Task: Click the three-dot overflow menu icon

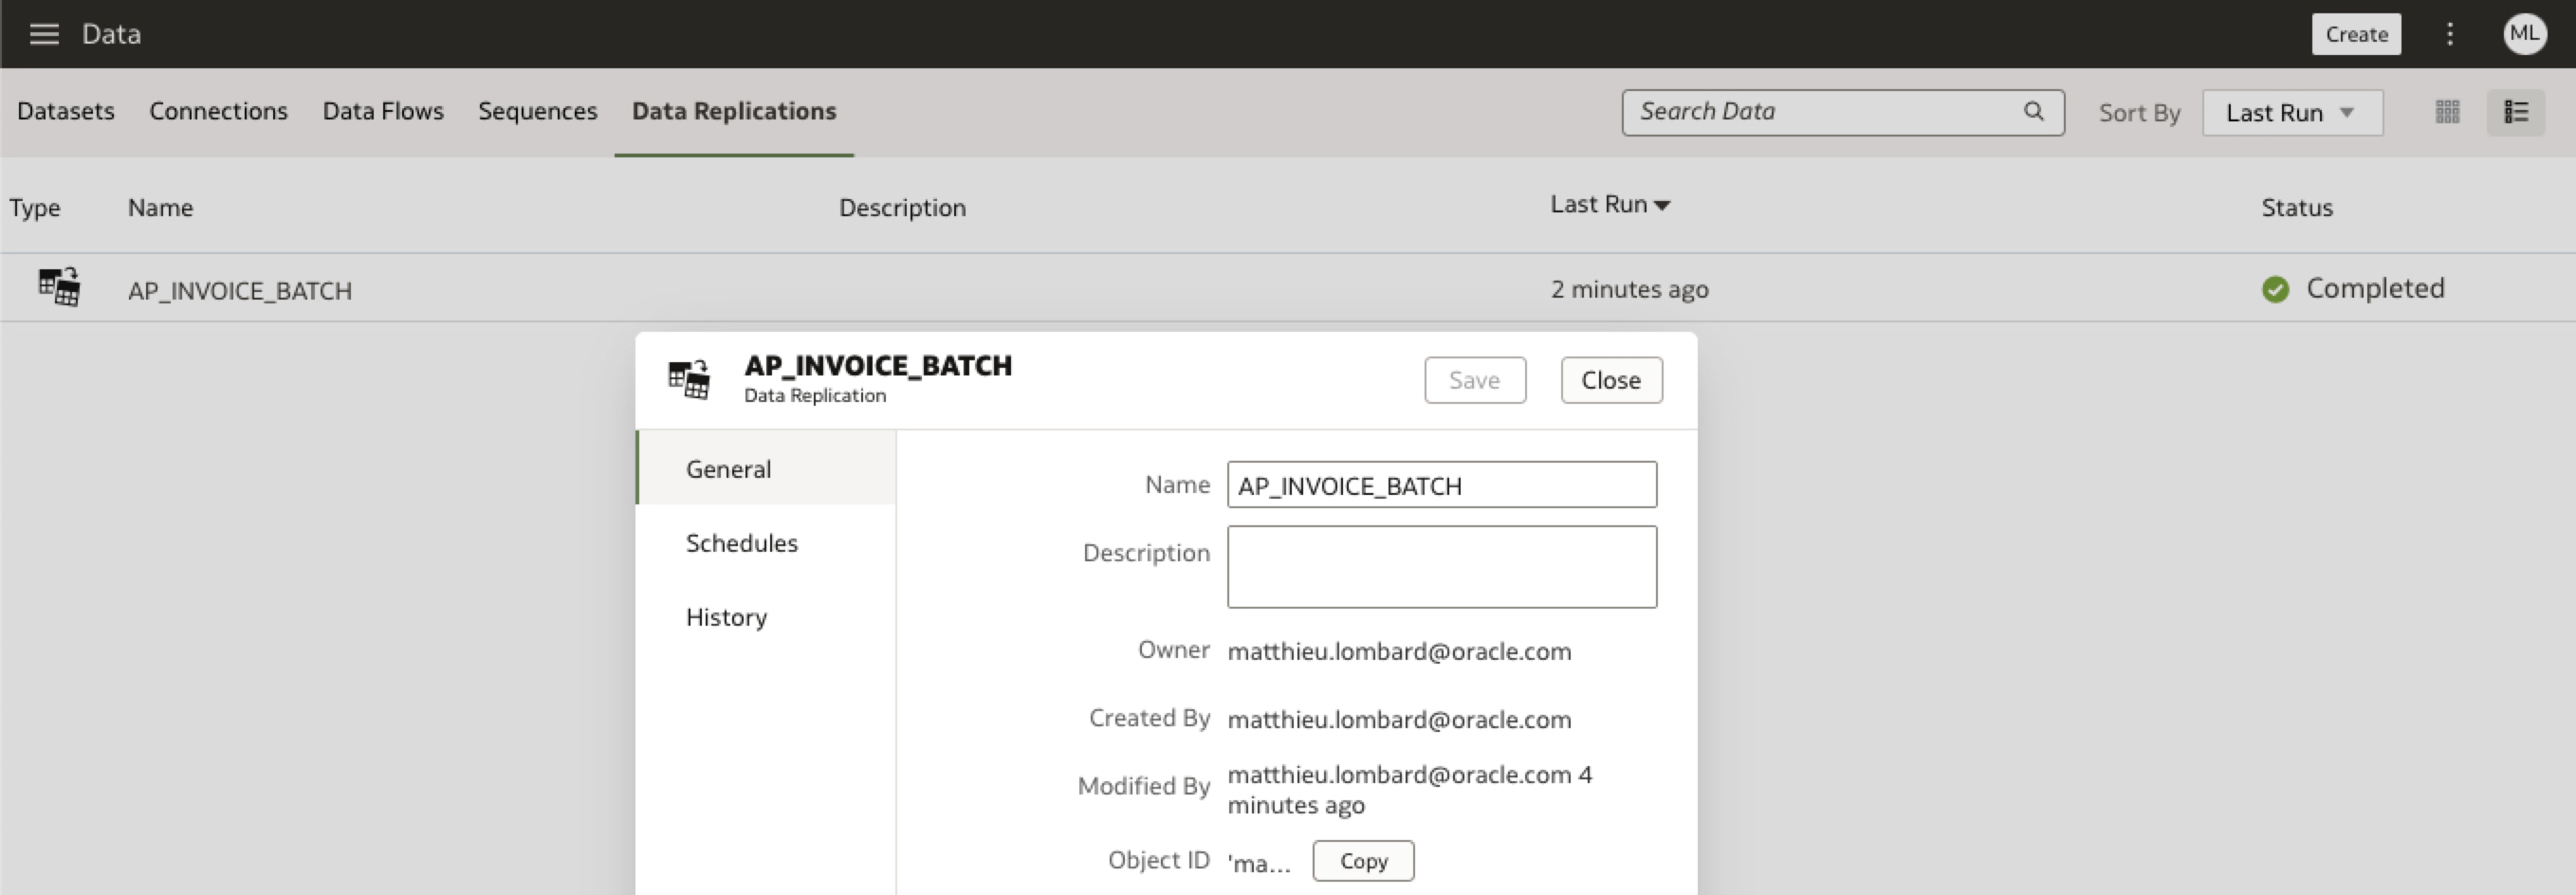Action: pos(2449,34)
